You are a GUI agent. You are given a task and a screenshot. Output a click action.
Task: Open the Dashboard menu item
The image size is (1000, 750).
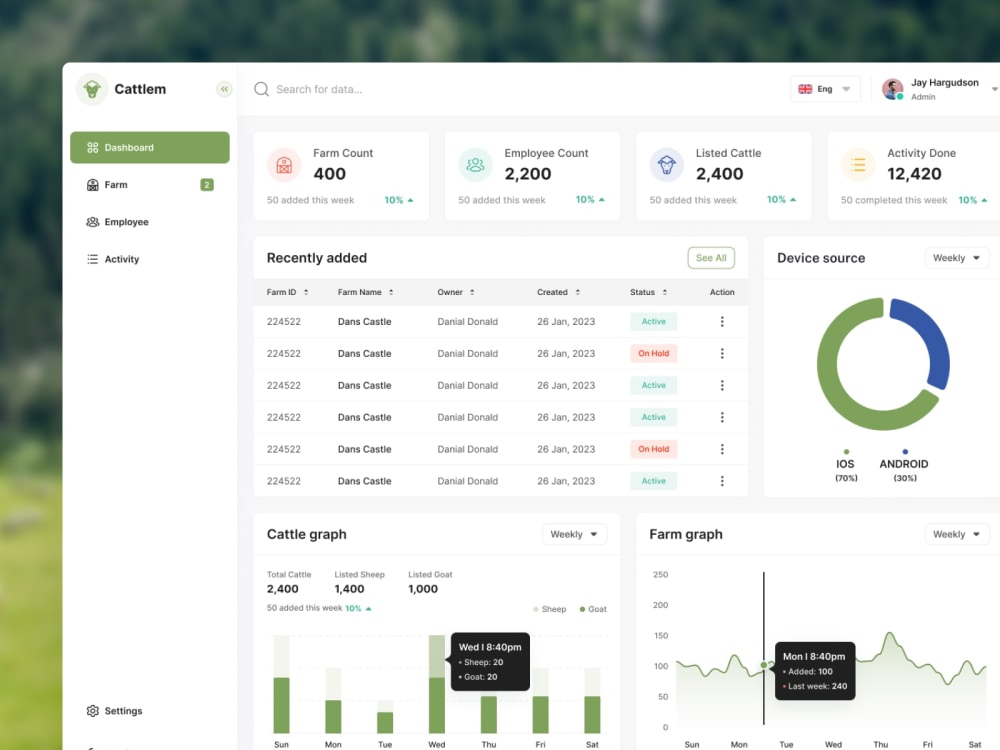coord(150,147)
